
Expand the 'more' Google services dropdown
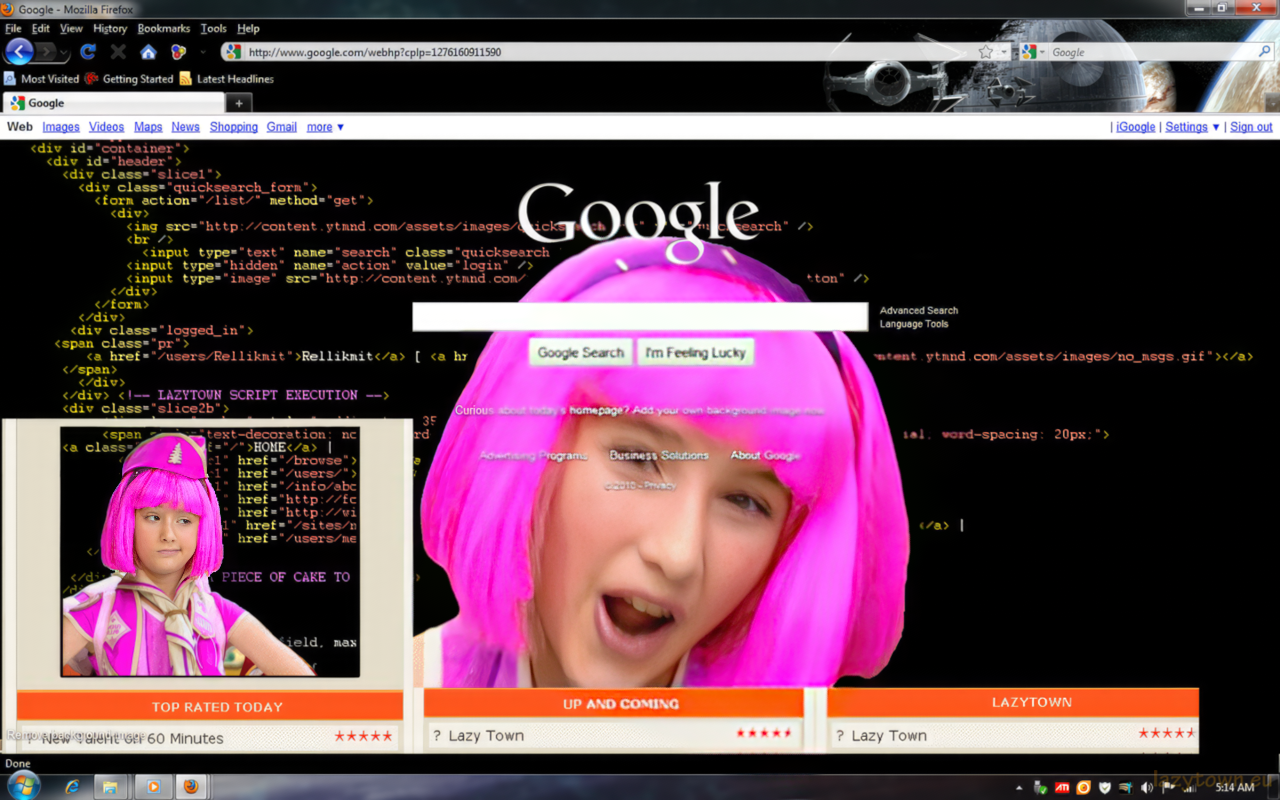tap(325, 127)
